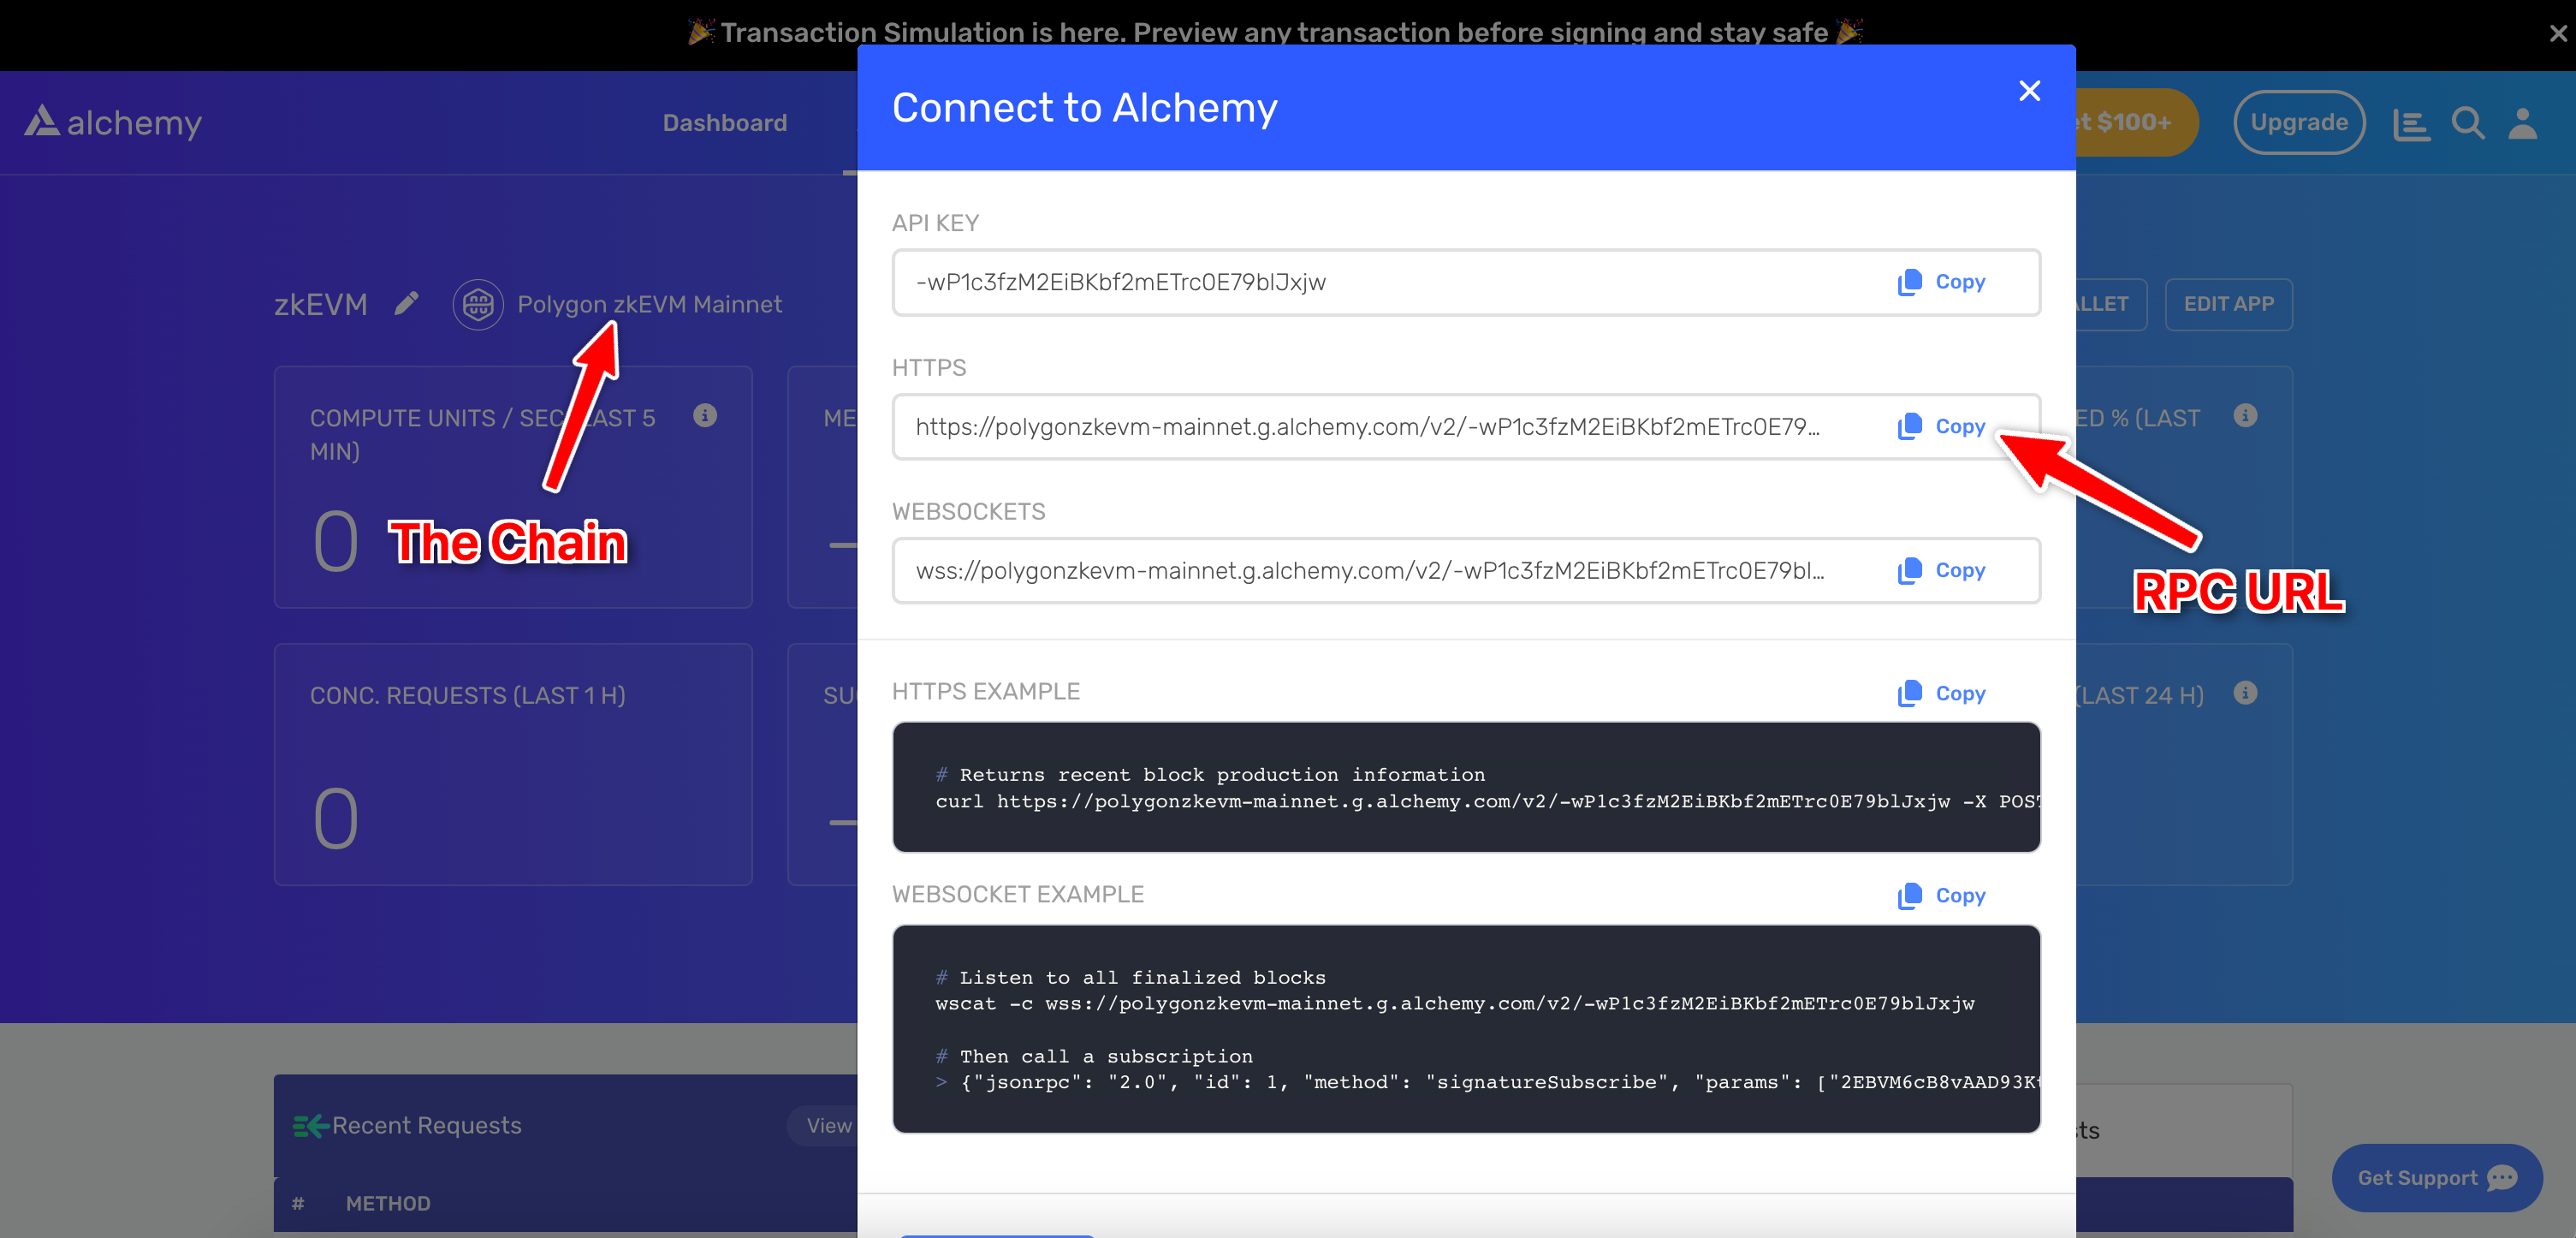
Task: Show info for Last 24 H card
Action: [2245, 693]
